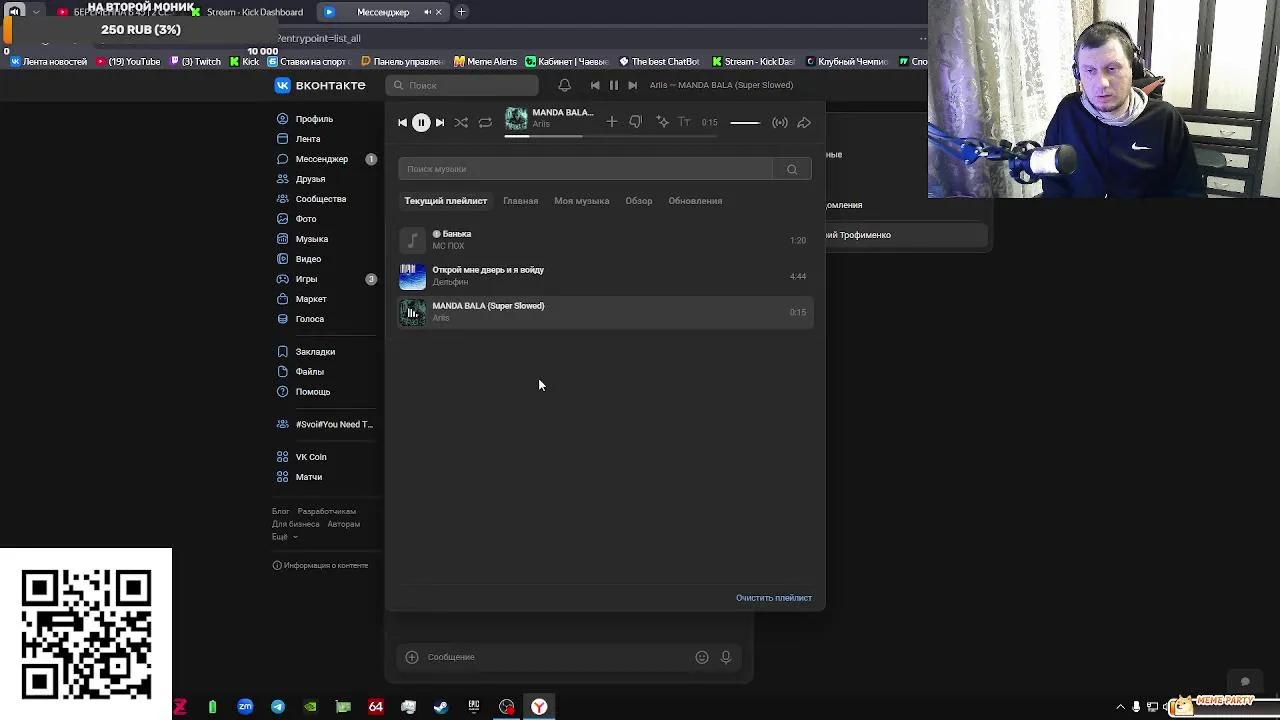Toggle repeat mode in the music player
The height and width of the screenshot is (720, 1280).
point(485,122)
